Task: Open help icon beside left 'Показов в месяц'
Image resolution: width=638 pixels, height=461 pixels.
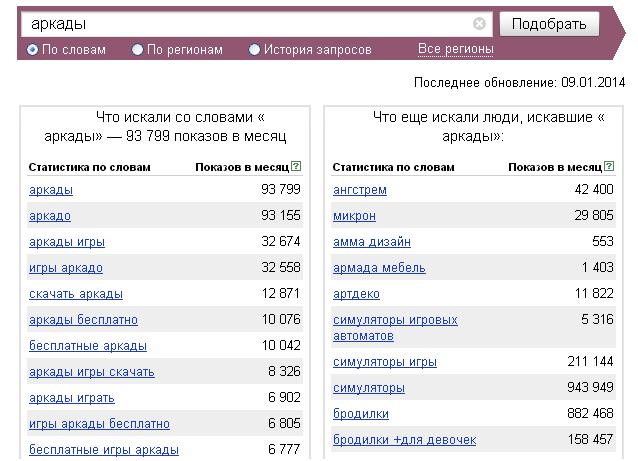Action: point(296,166)
